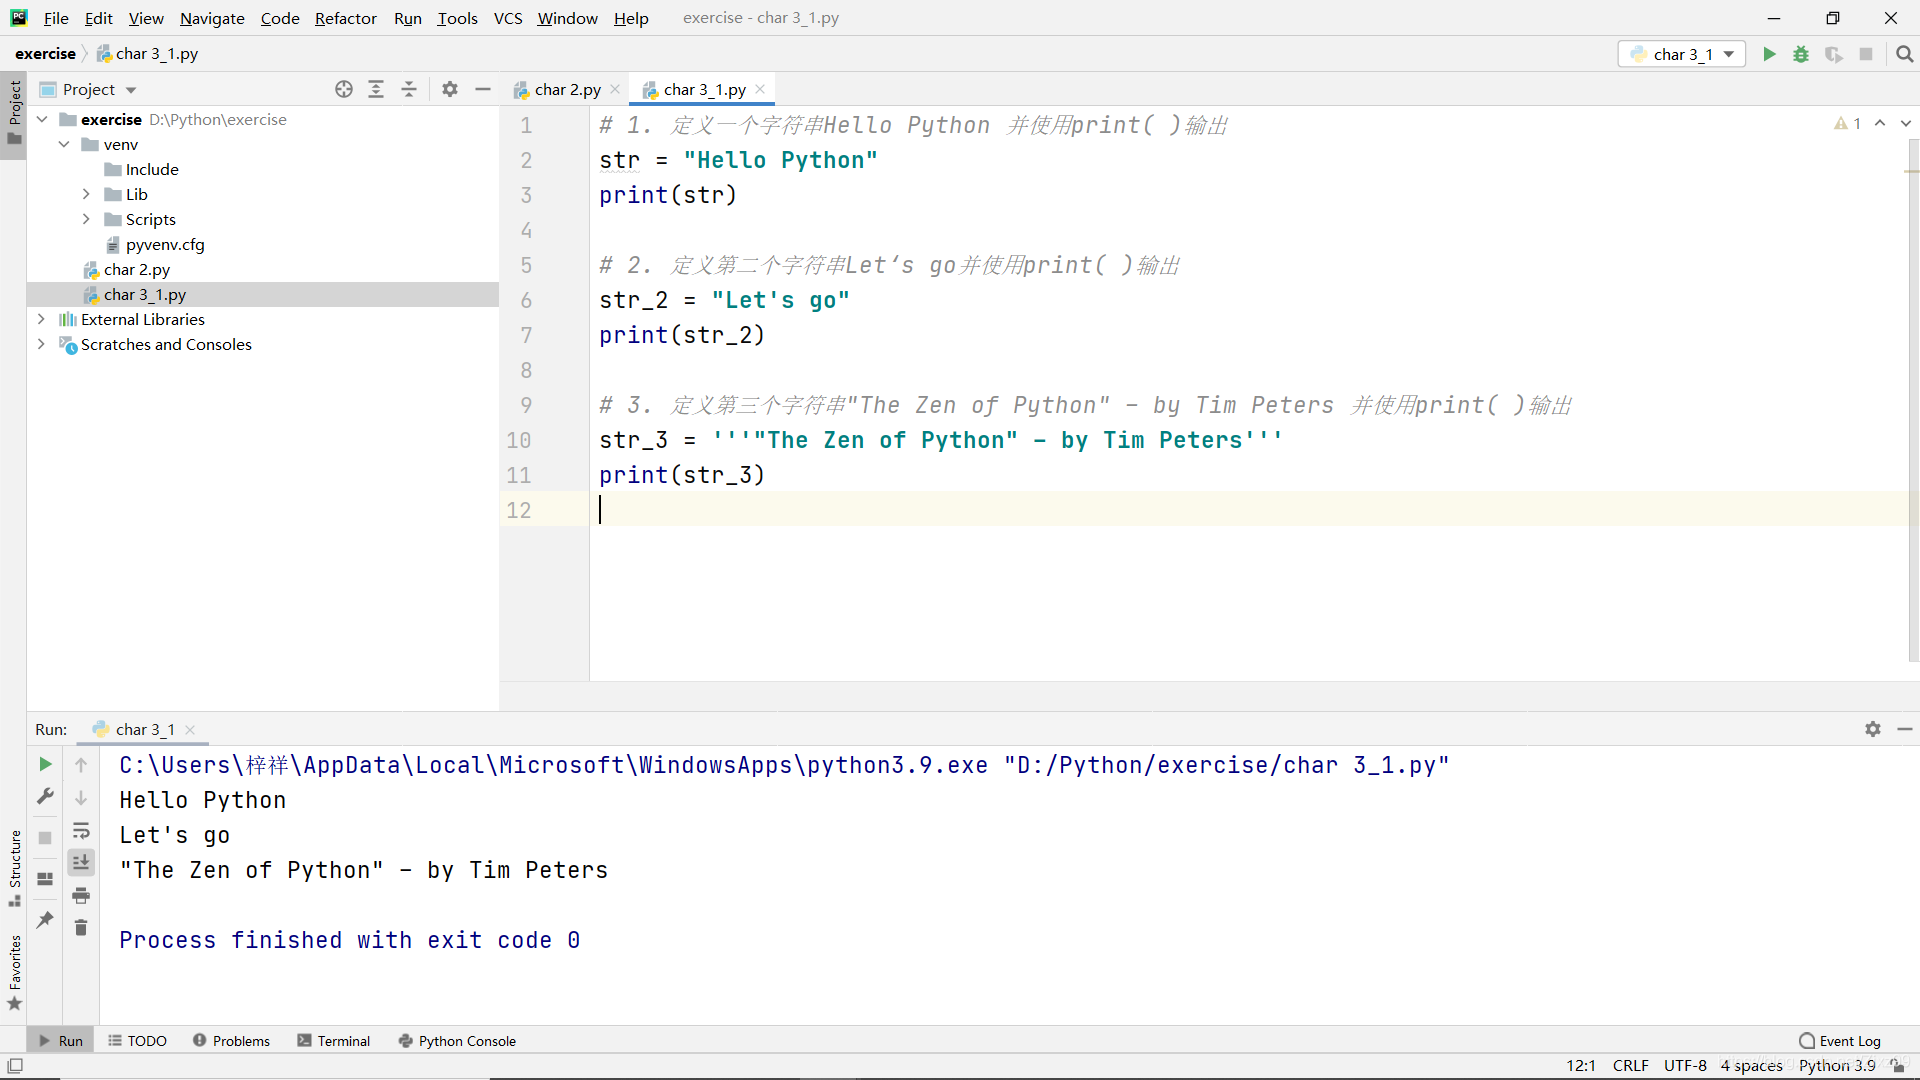The image size is (1920, 1080).
Task: Open run configuration wrench icon
Action: pyautogui.click(x=45, y=796)
